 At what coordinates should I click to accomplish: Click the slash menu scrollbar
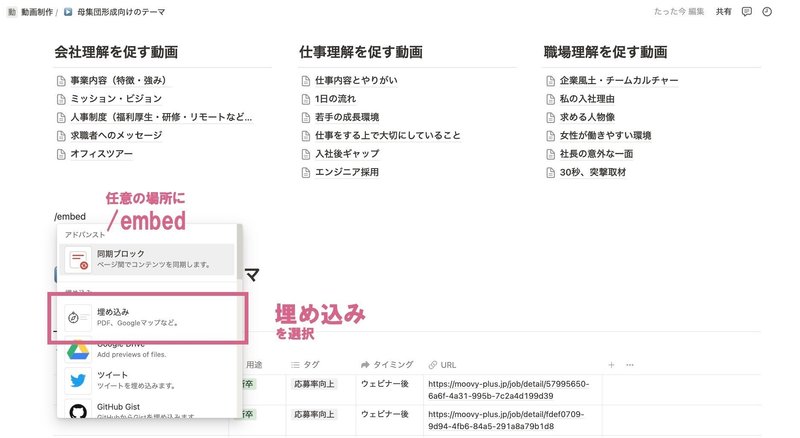tap(240, 253)
